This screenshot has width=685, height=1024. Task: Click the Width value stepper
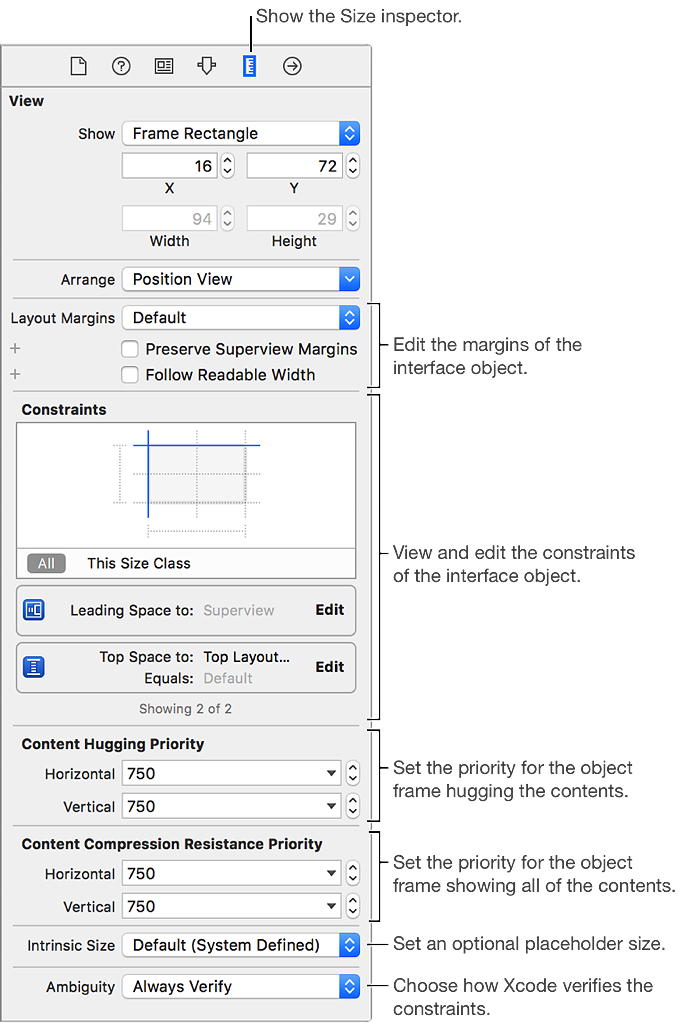(227, 218)
